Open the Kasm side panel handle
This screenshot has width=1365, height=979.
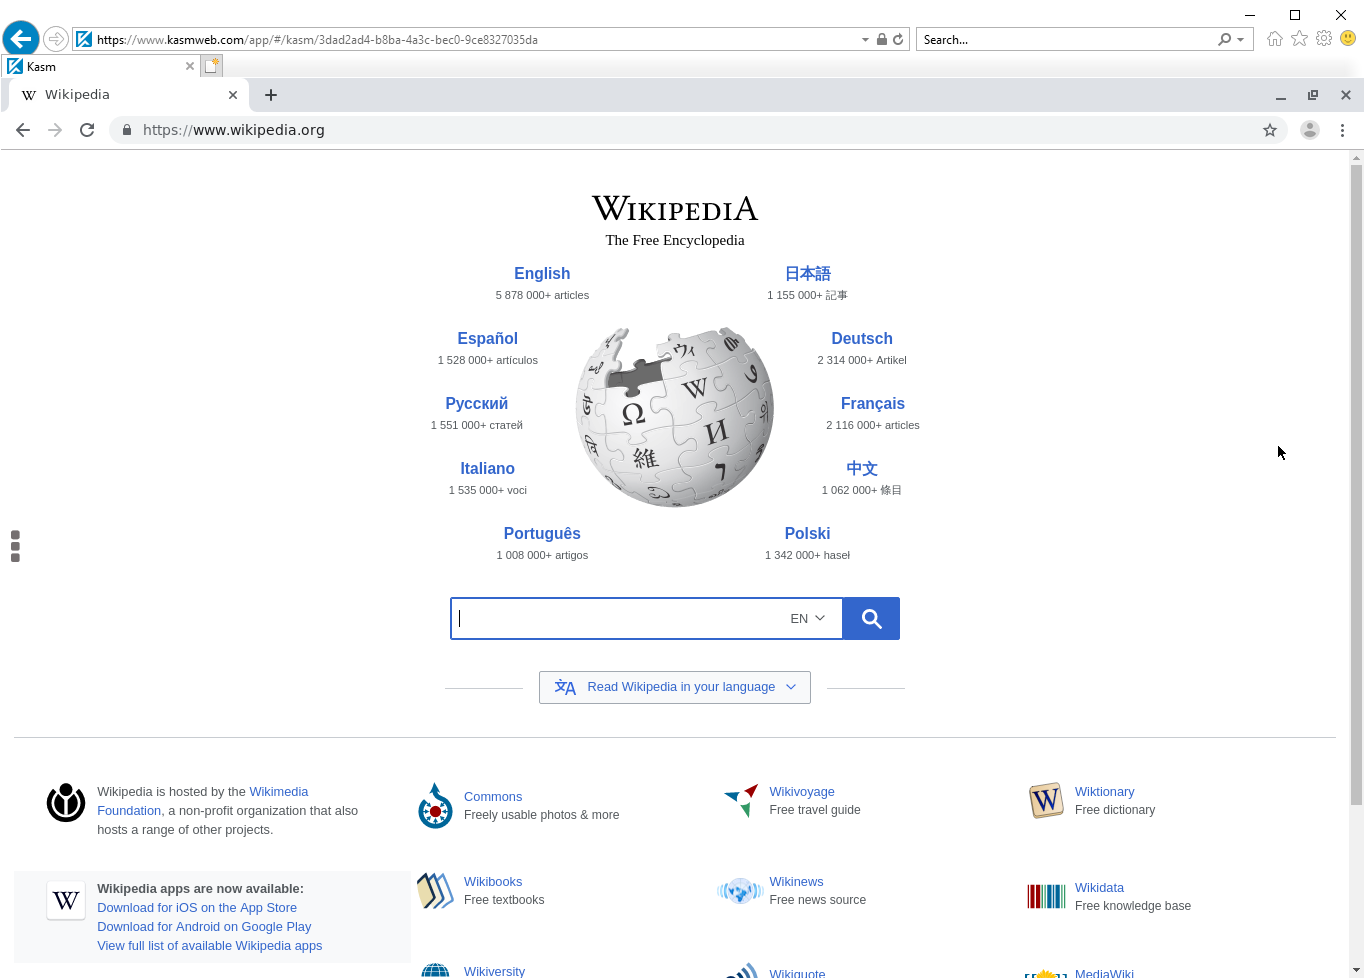click(15, 546)
